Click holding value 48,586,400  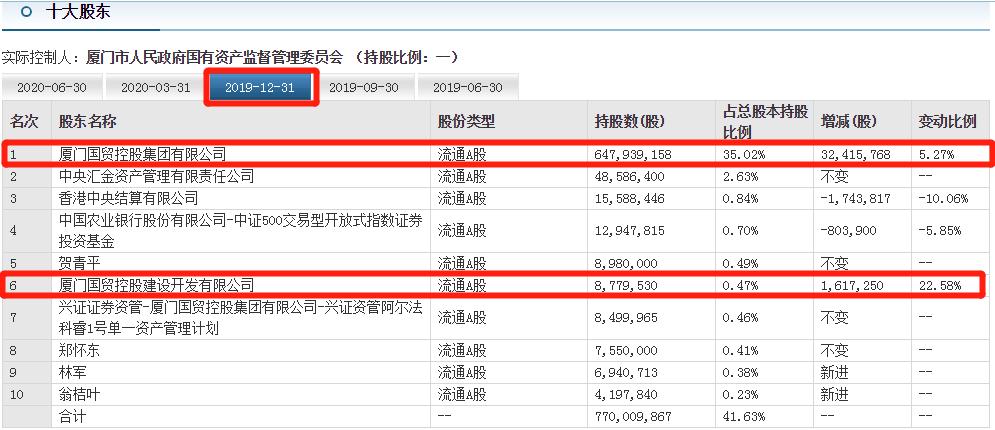[x=629, y=176]
